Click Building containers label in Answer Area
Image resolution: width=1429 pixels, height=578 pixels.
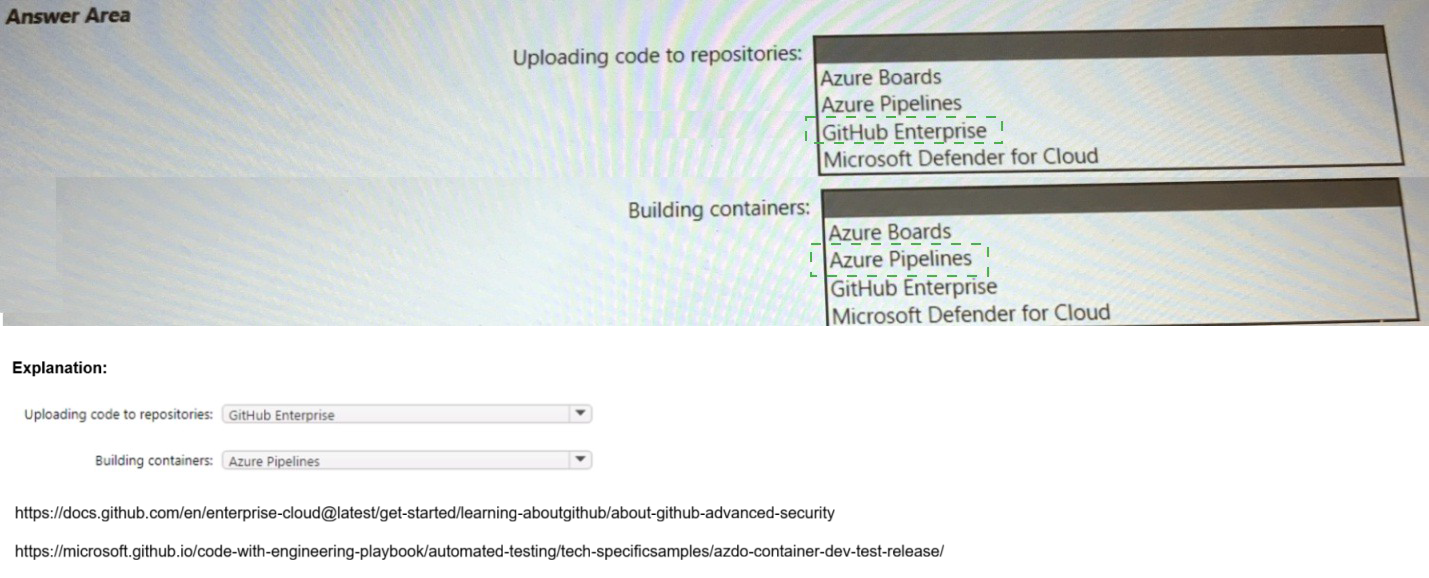(718, 210)
